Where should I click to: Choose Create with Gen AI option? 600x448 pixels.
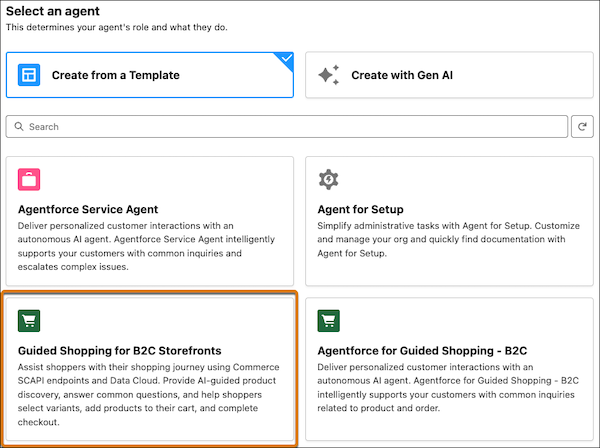point(449,75)
